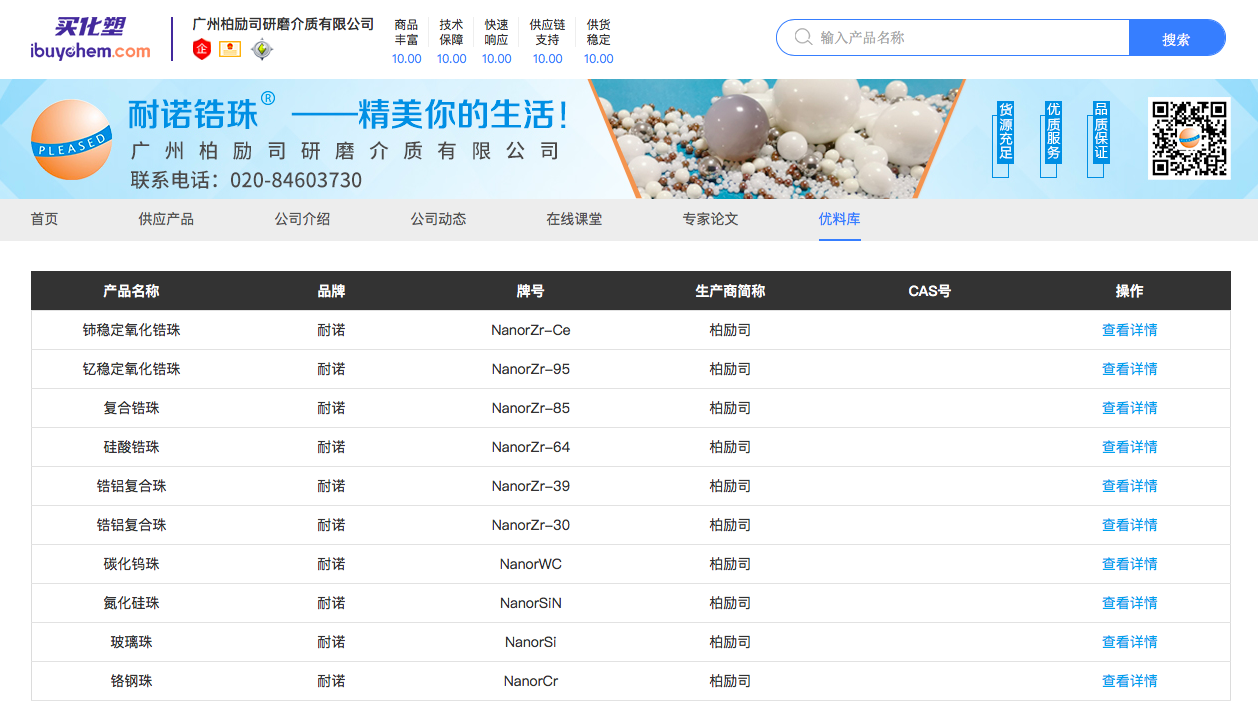View details for 玻璃珠 row
1258x728 pixels.
(1129, 642)
